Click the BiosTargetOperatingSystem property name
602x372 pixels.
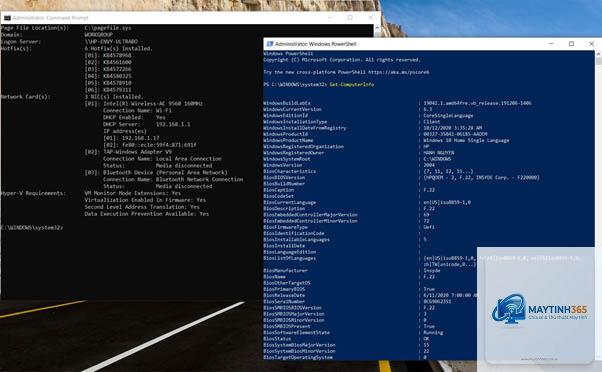click(298, 357)
